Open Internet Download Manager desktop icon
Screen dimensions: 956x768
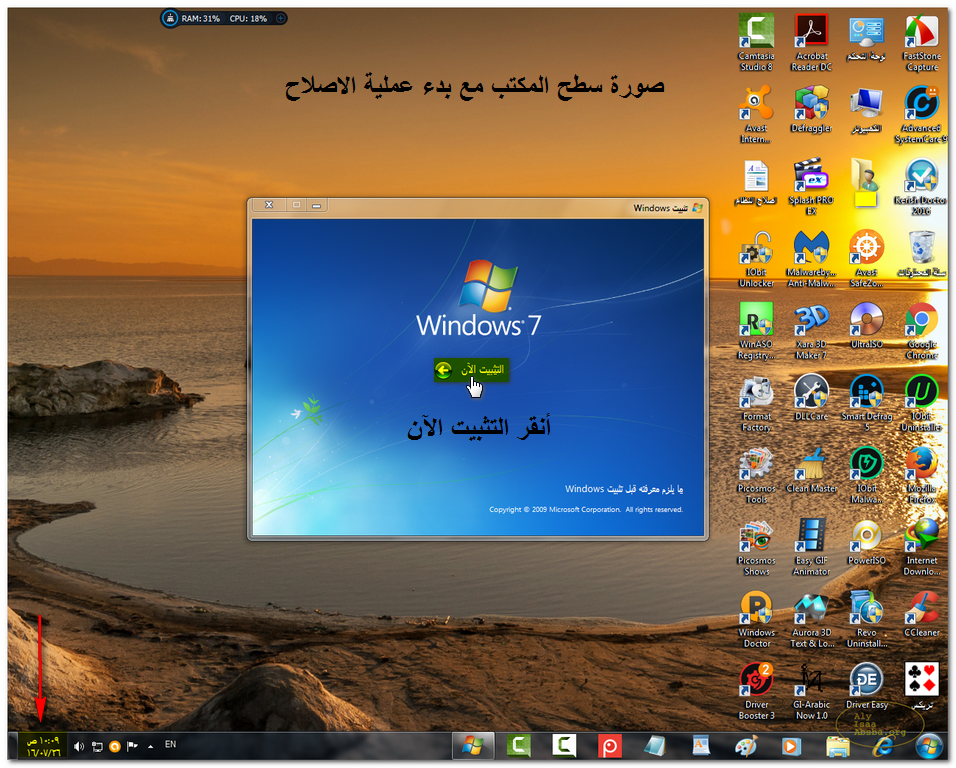coord(921,547)
